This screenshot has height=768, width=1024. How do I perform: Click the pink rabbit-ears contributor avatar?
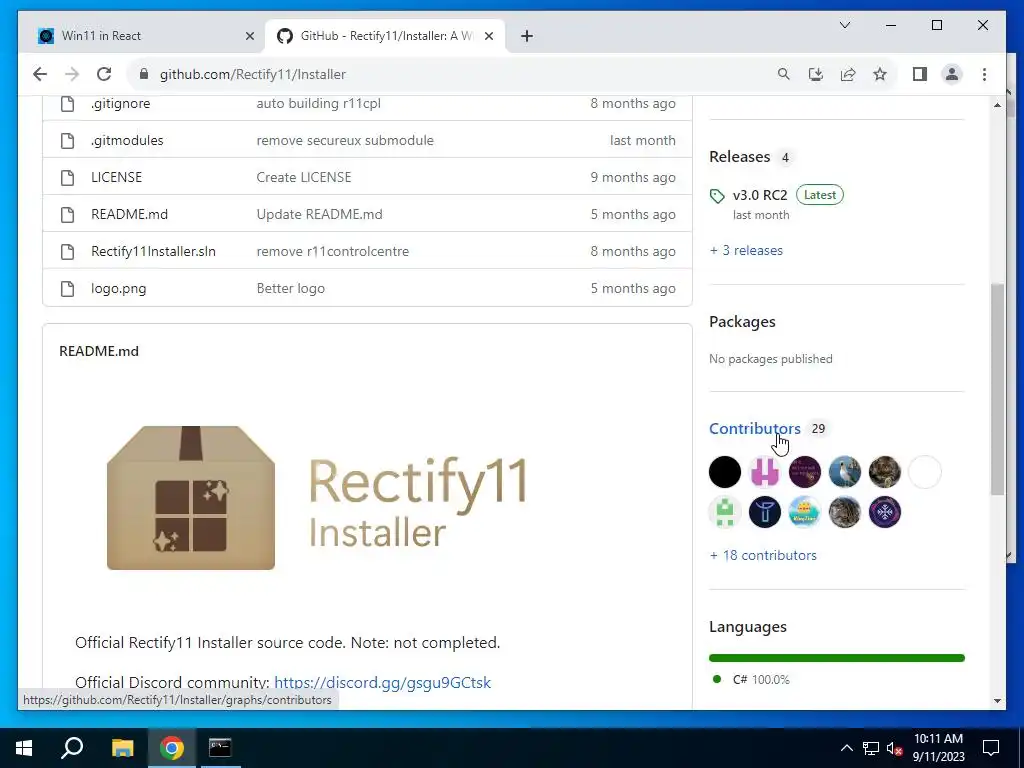(765, 472)
